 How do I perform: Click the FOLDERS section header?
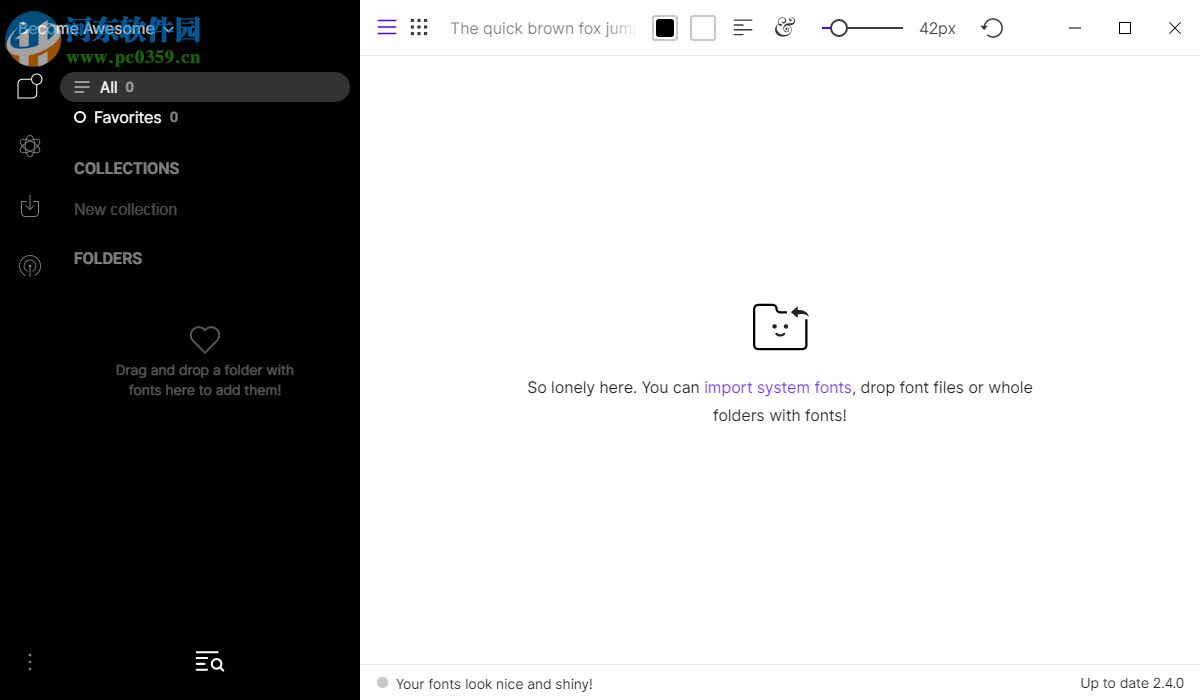pyautogui.click(x=108, y=258)
